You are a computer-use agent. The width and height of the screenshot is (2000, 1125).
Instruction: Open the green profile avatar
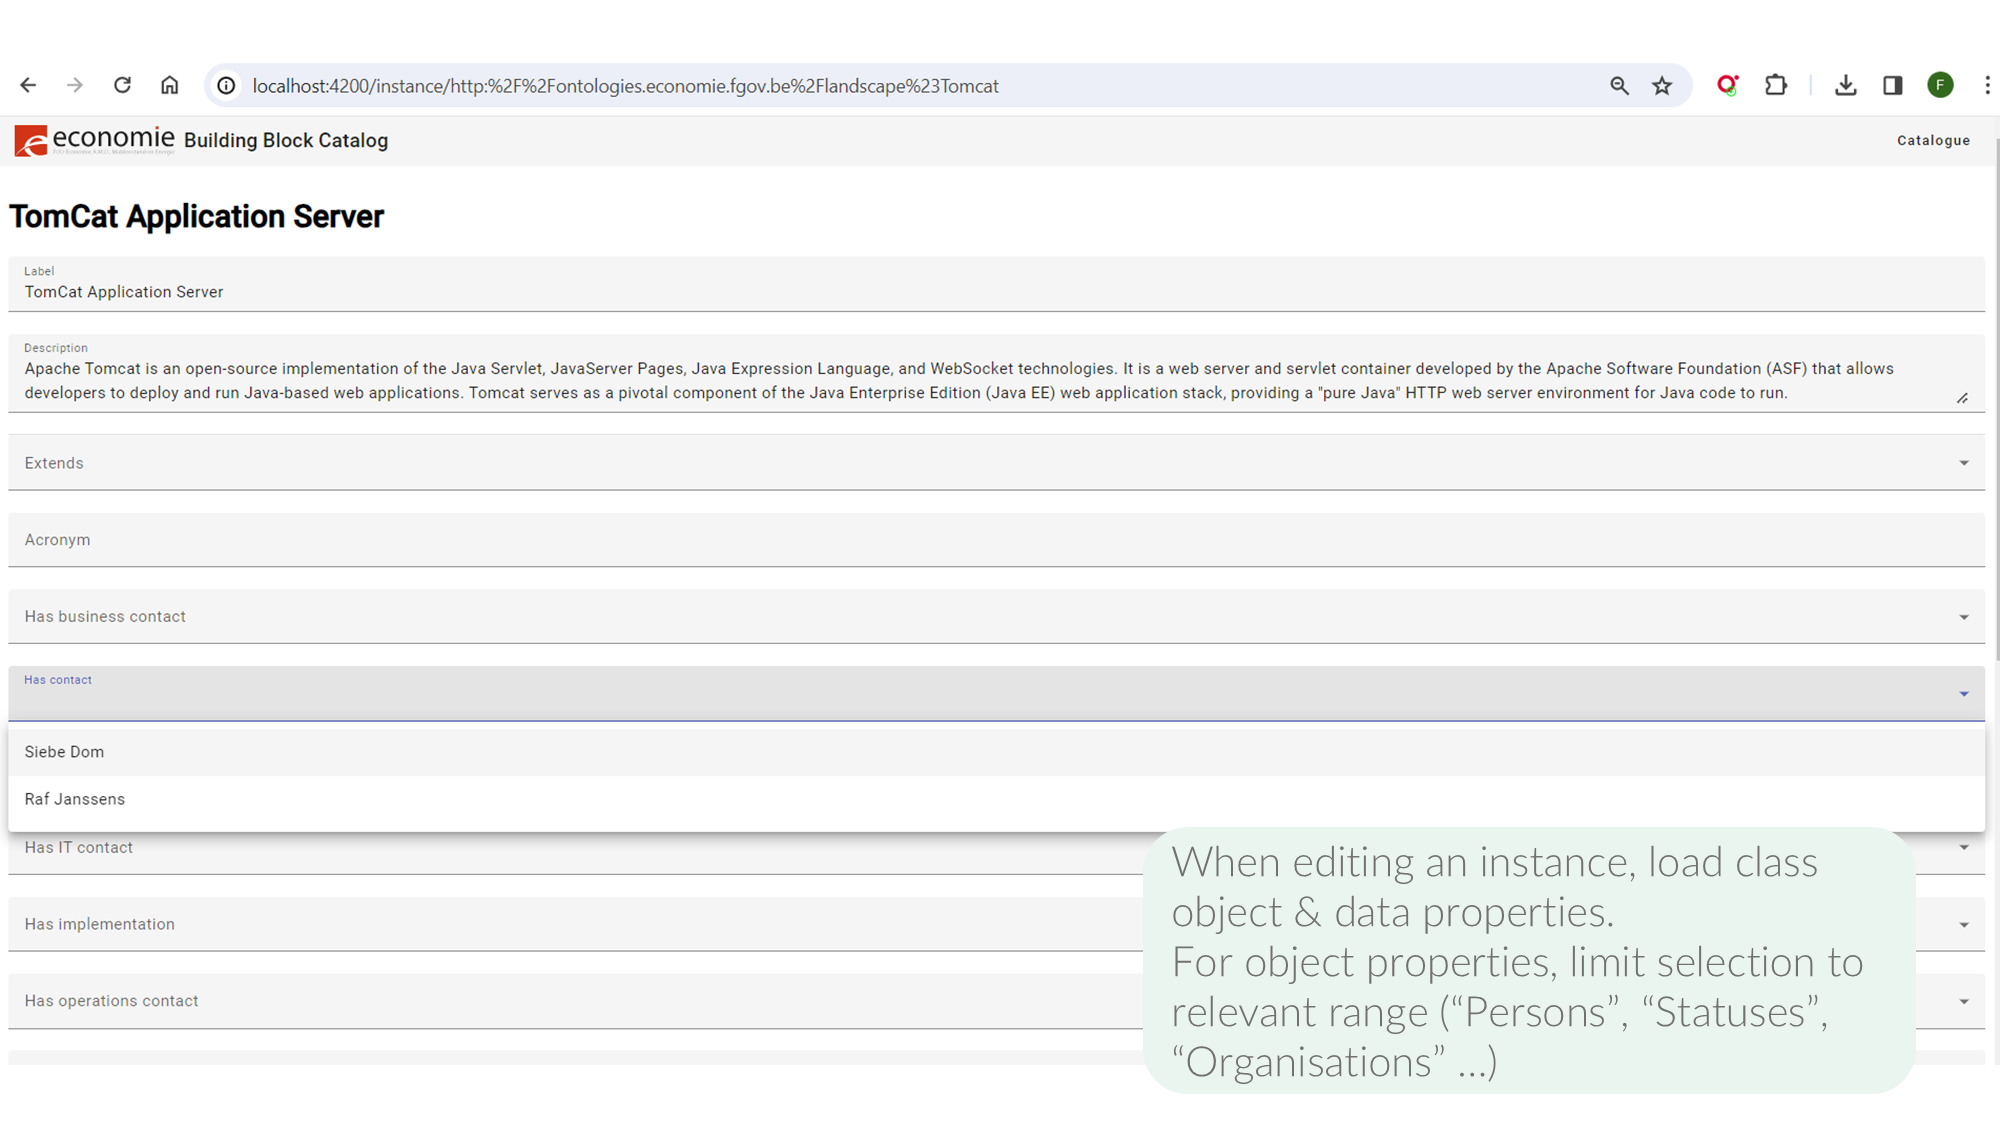pos(1940,86)
